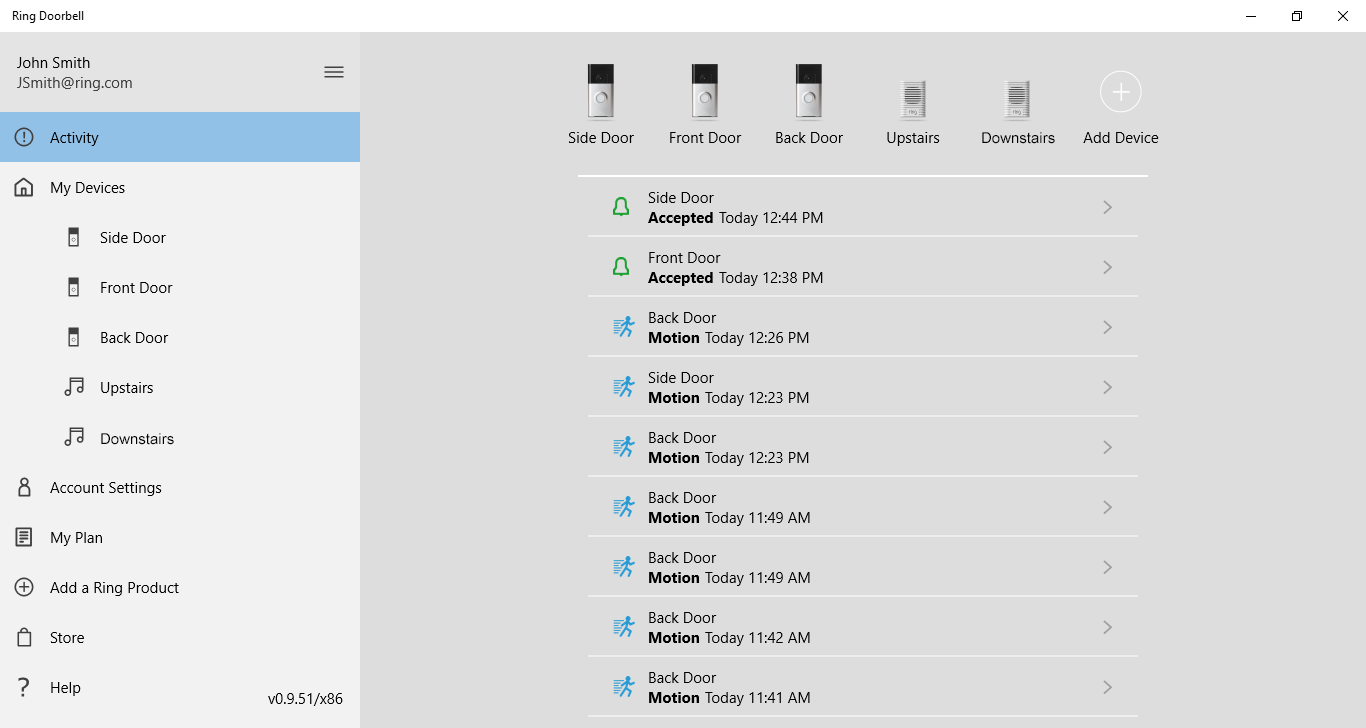Click the Store shopping bag icon

[24, 637]
